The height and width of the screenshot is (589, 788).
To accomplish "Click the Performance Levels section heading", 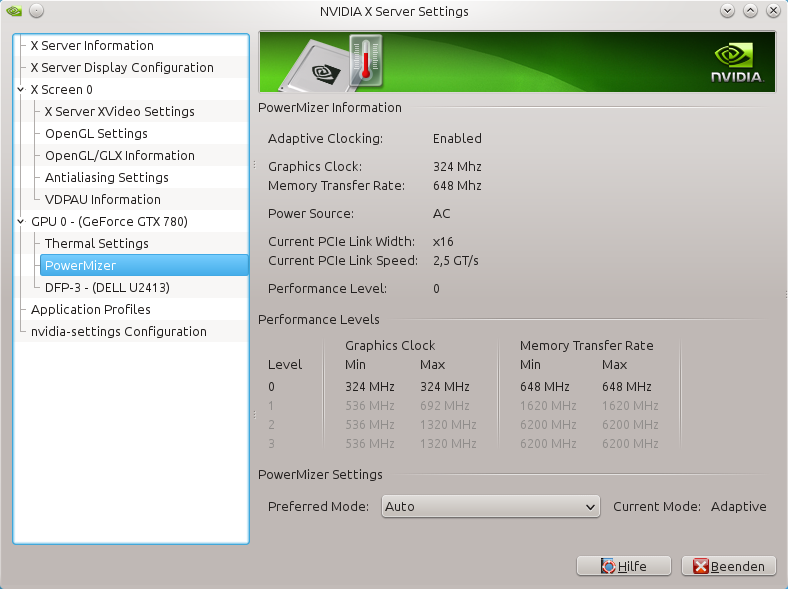I will pos(319,320).
